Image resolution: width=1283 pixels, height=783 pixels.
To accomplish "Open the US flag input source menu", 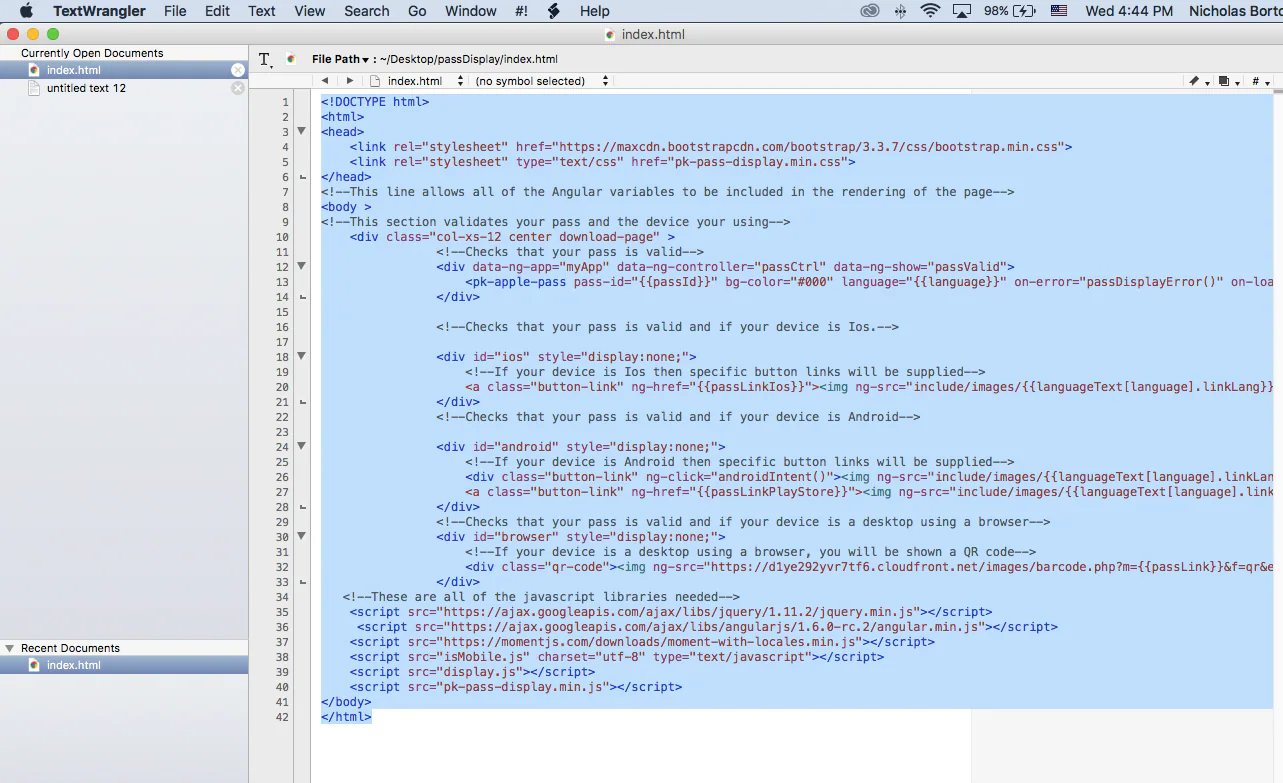I will [1058, 11].
